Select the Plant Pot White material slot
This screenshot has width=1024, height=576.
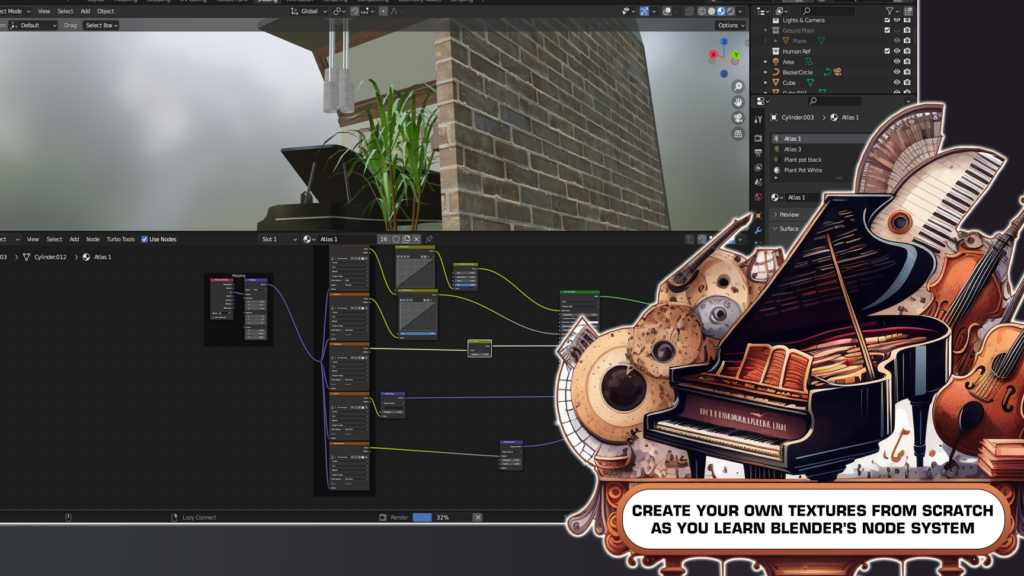(x=803, y=170)
